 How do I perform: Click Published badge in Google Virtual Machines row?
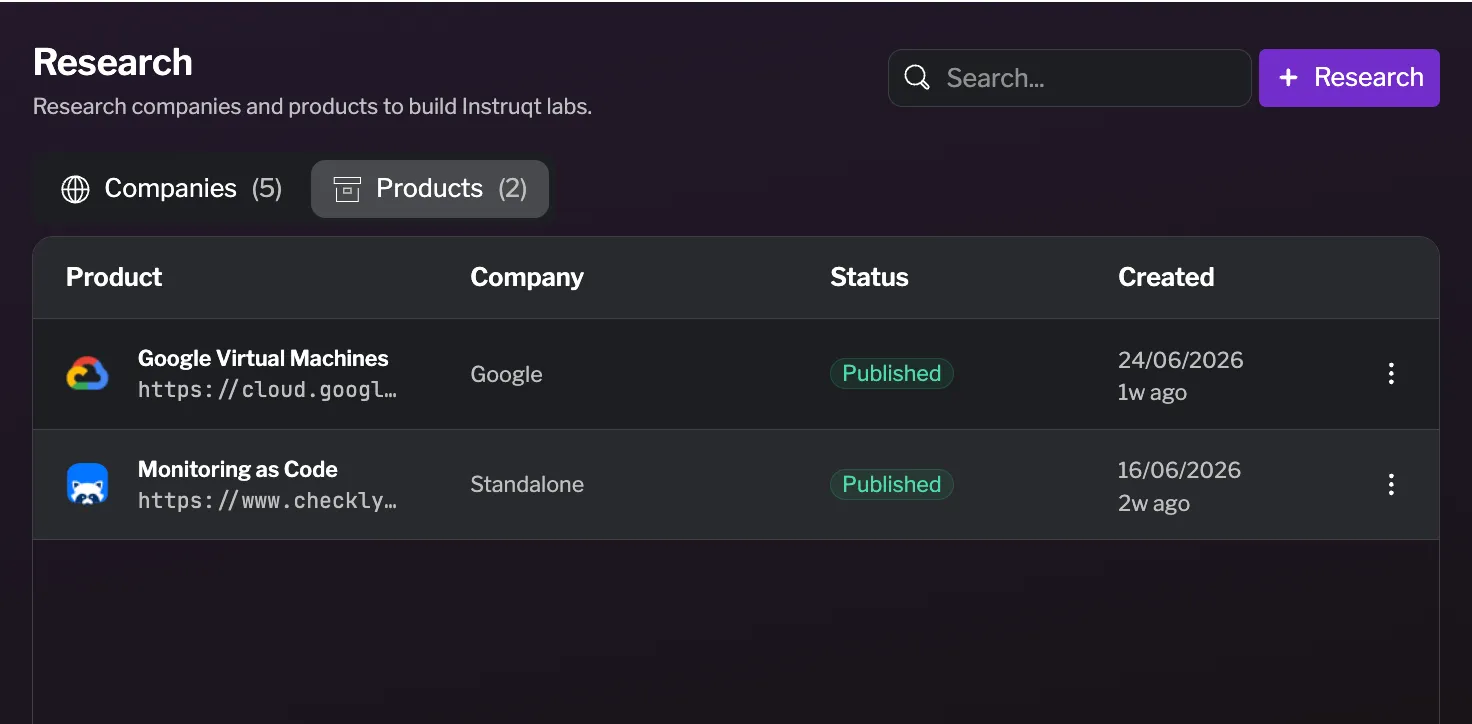click(x=892, y=373)
